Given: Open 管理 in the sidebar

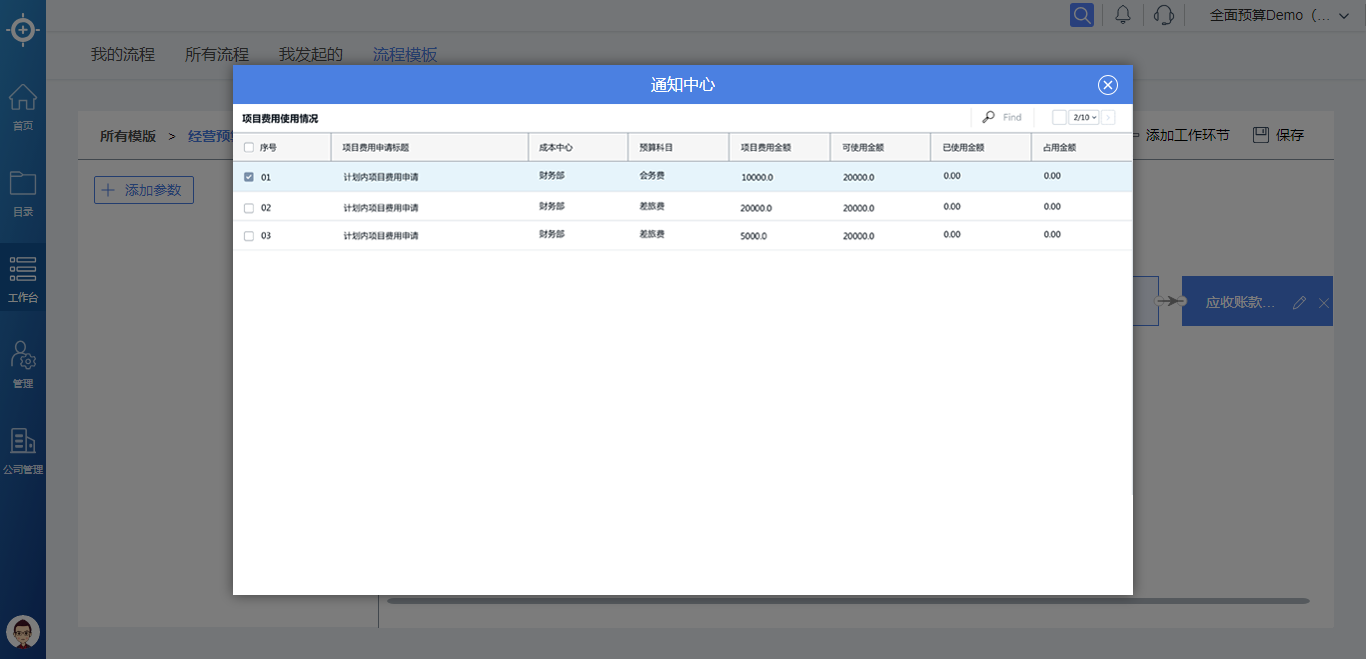Looking at the screenshot, I should point(23,364).
